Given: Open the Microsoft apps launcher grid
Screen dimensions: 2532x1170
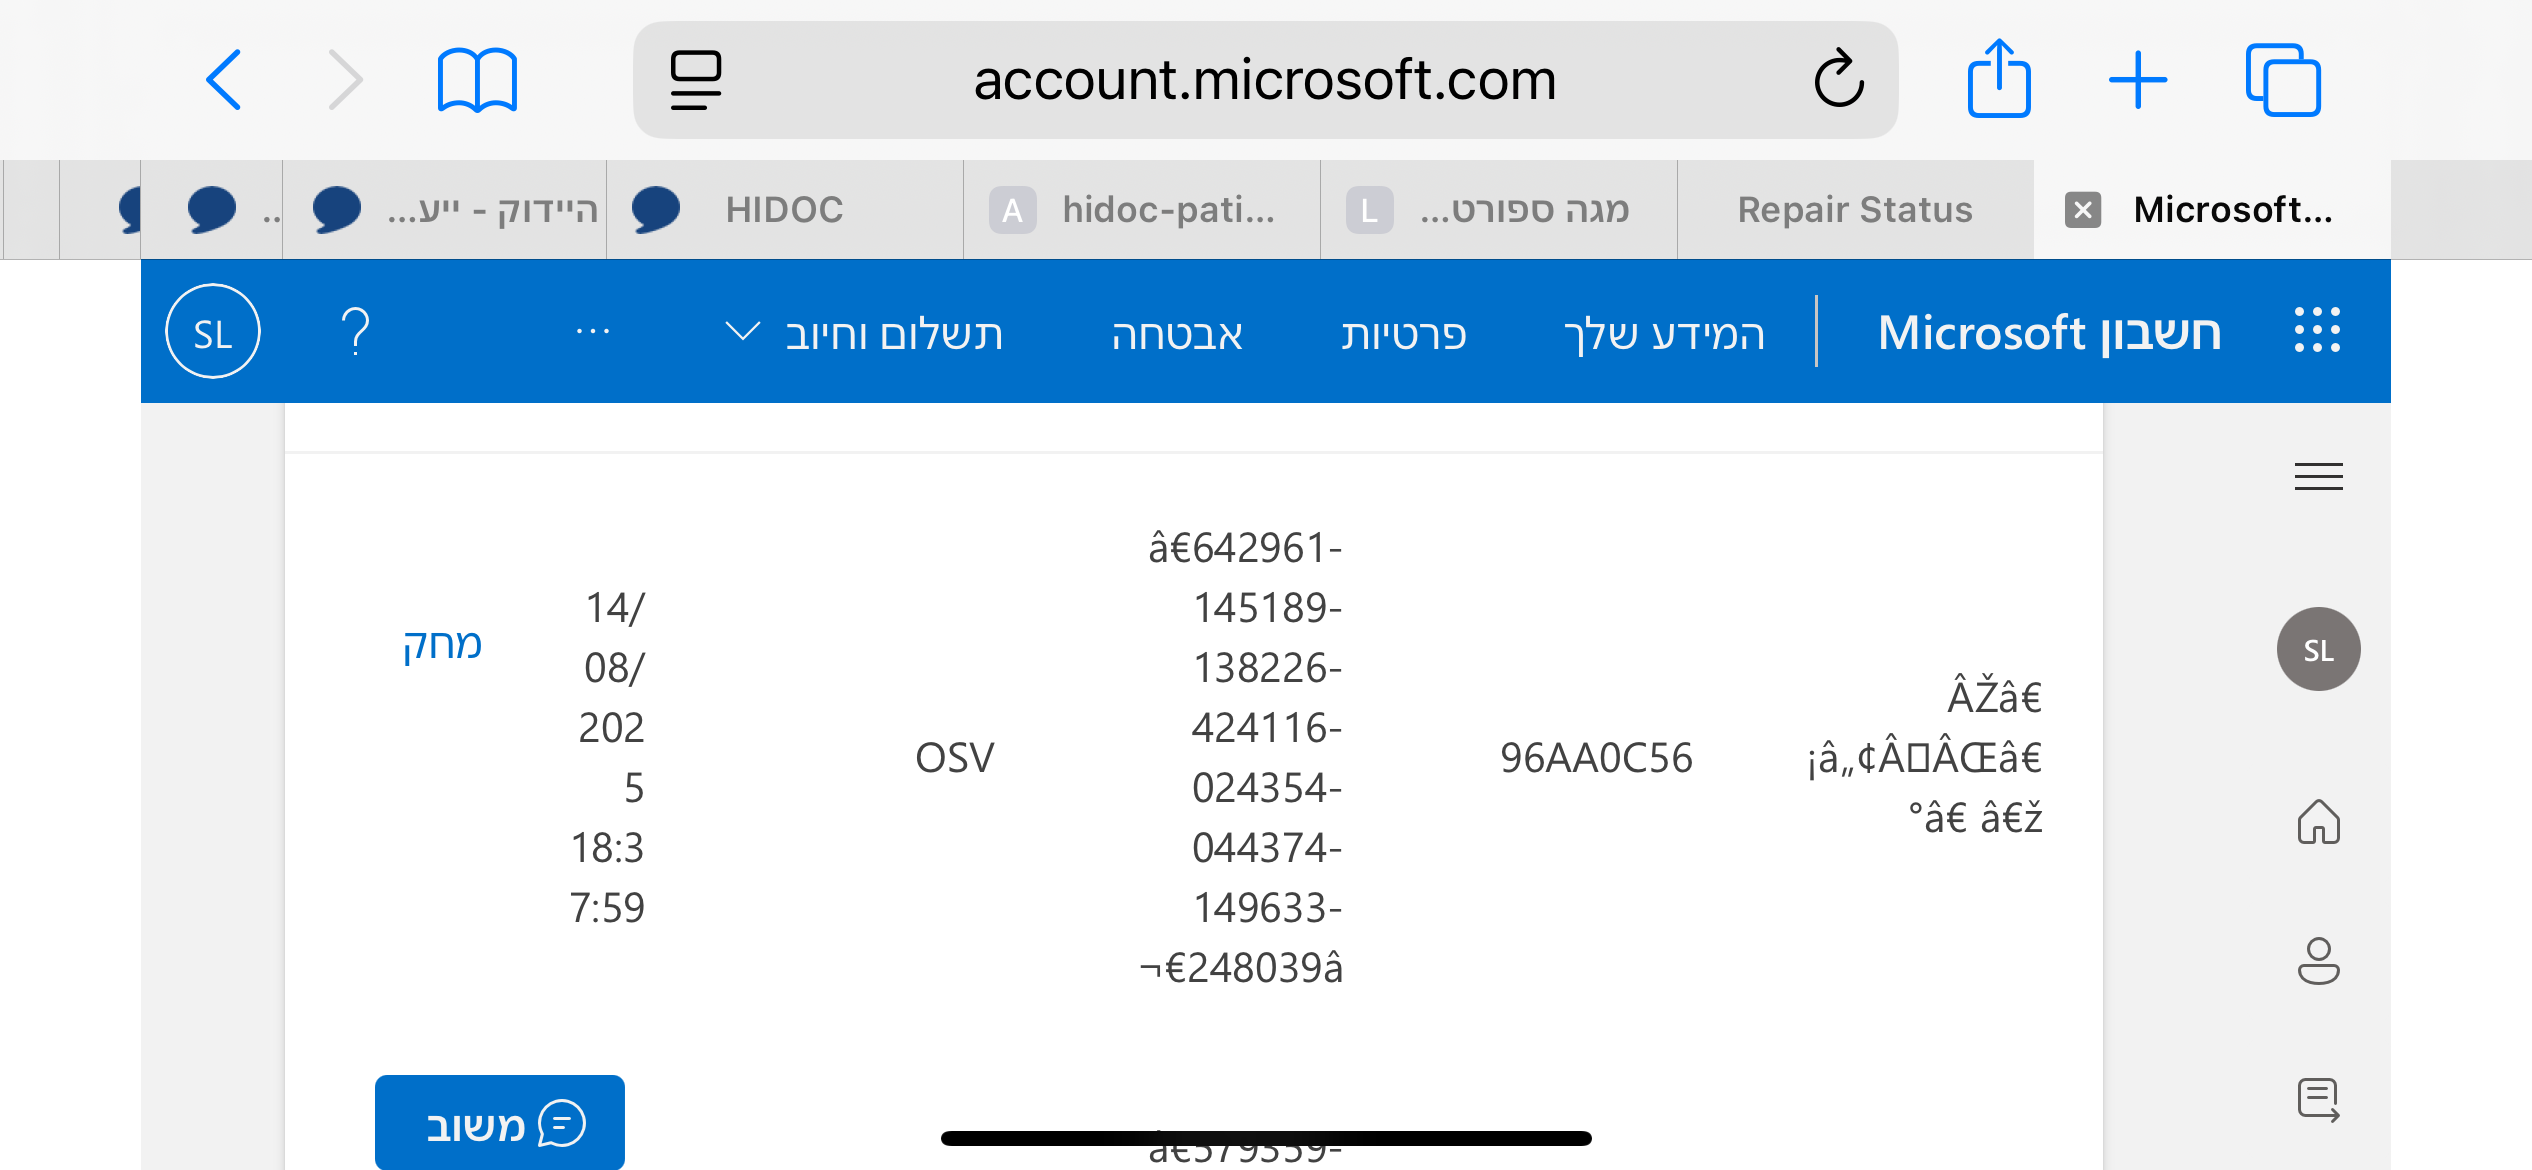Looking at the screenshot, I should click(x=2317, y=330).
